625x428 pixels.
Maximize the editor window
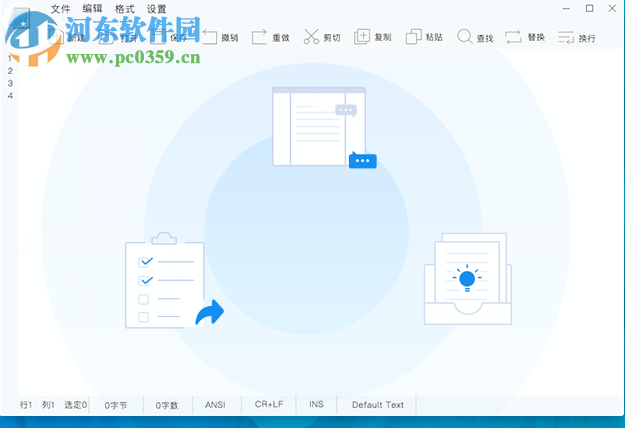pos(590,8)
